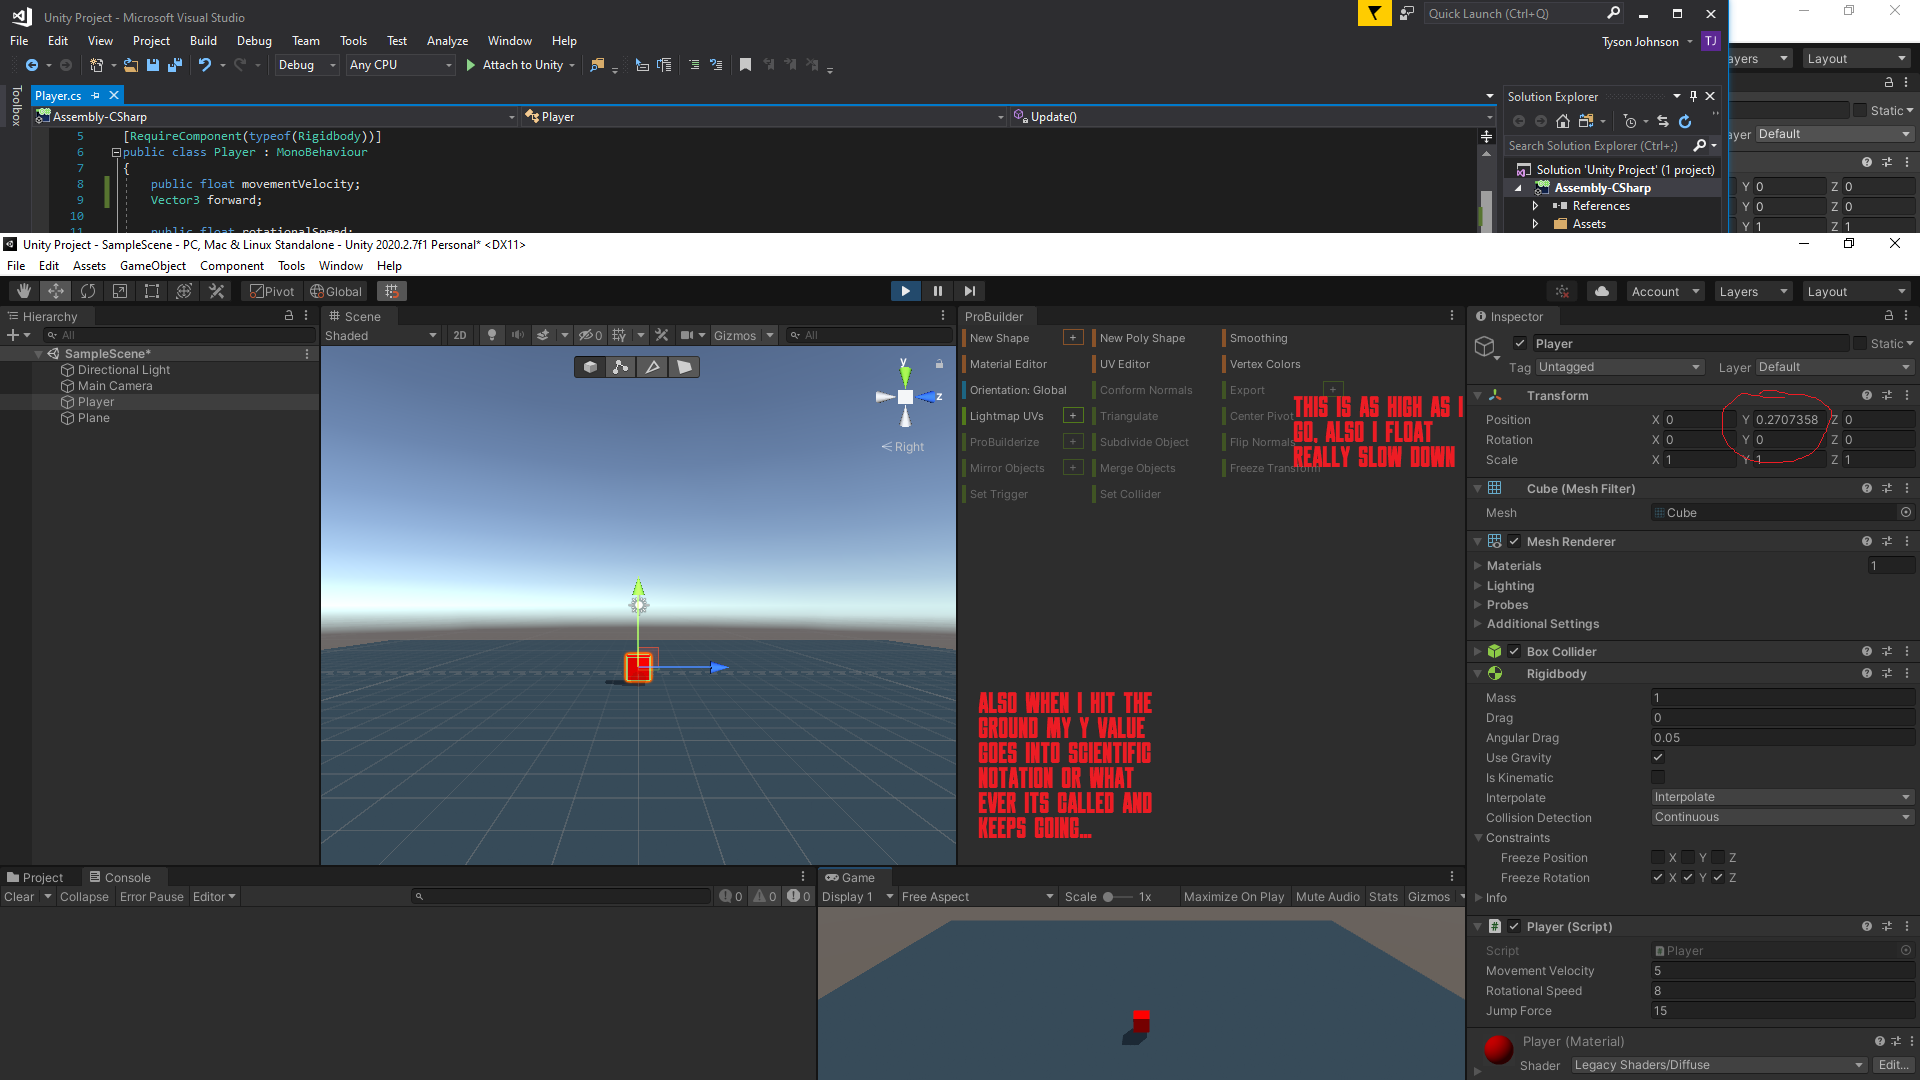Open GameObject menu in Unity
The width and height of the screenshot is (1920, 1080).
click(x=153, y=266)
